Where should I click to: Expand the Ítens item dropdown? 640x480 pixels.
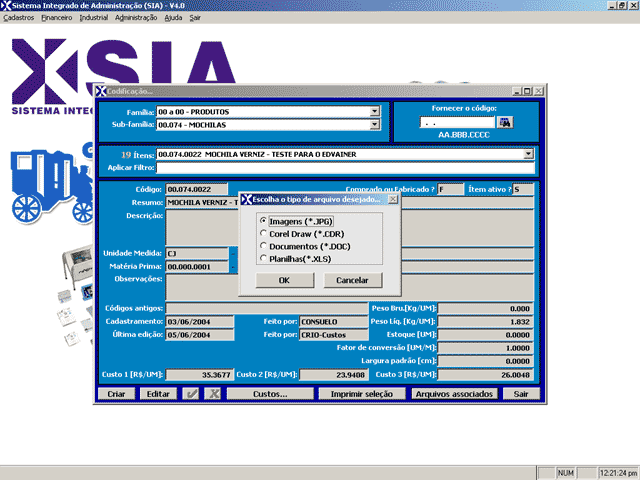click(528, 154)
